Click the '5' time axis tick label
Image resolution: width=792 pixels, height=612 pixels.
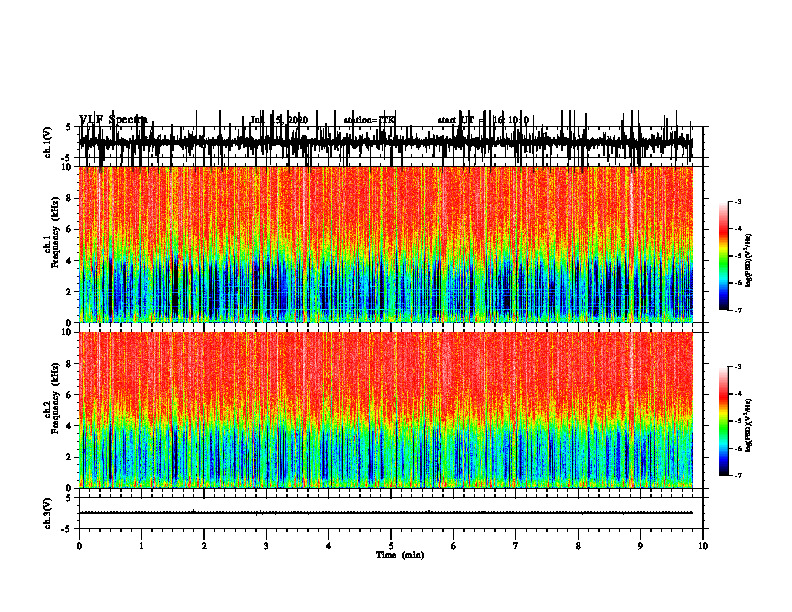pos(391,546)
